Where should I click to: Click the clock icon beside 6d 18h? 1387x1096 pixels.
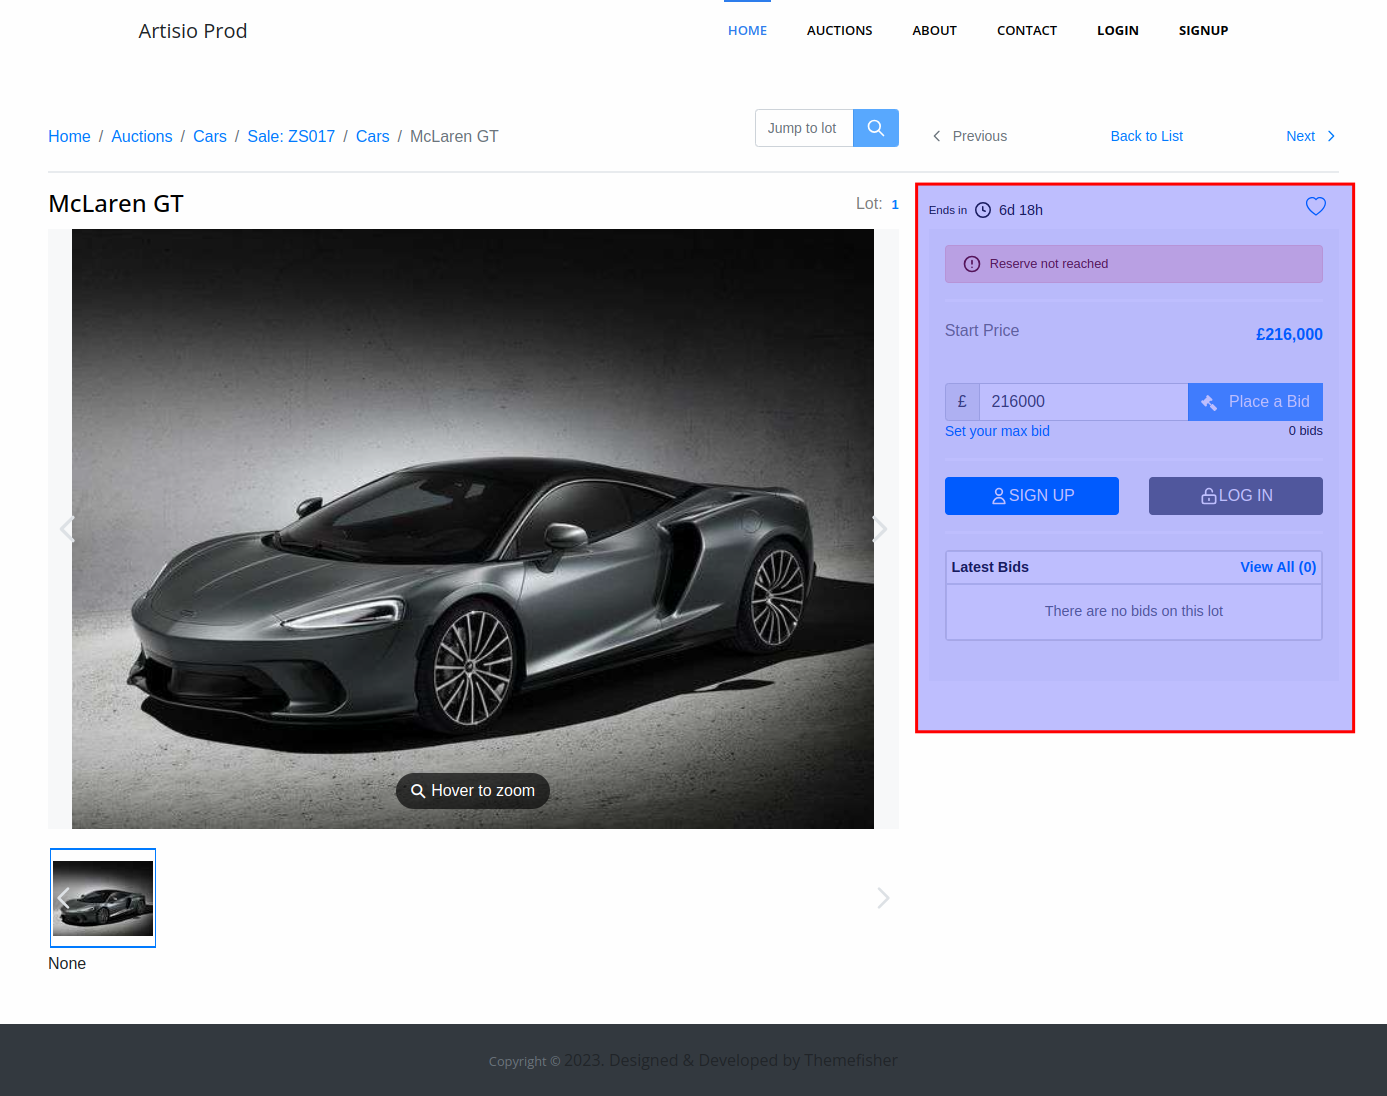(x=983, y=210)
